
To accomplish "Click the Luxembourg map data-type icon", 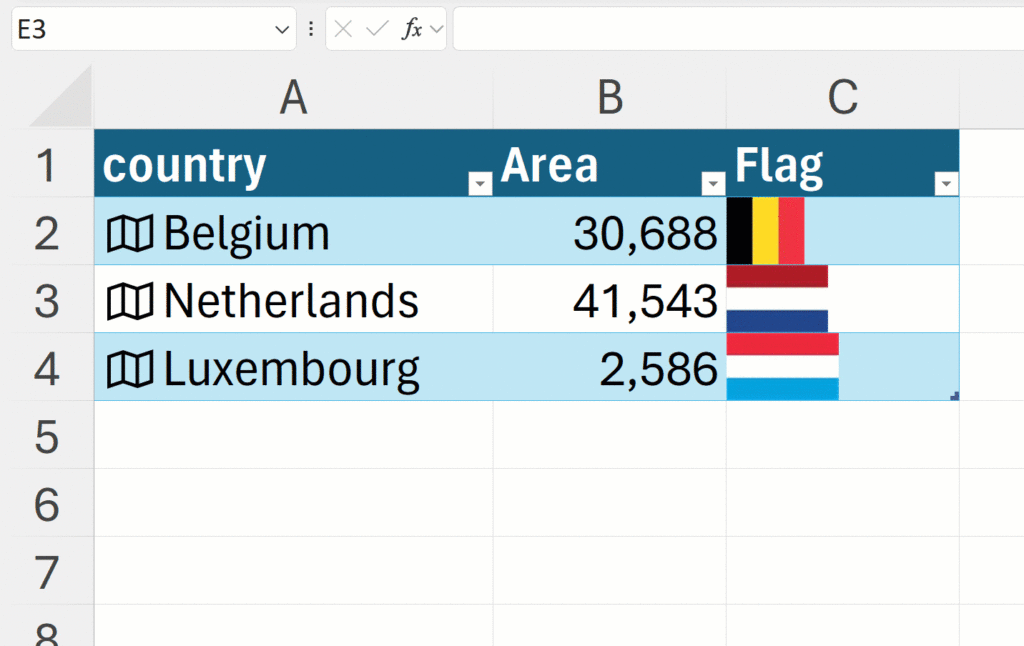I will click(130, 369).
